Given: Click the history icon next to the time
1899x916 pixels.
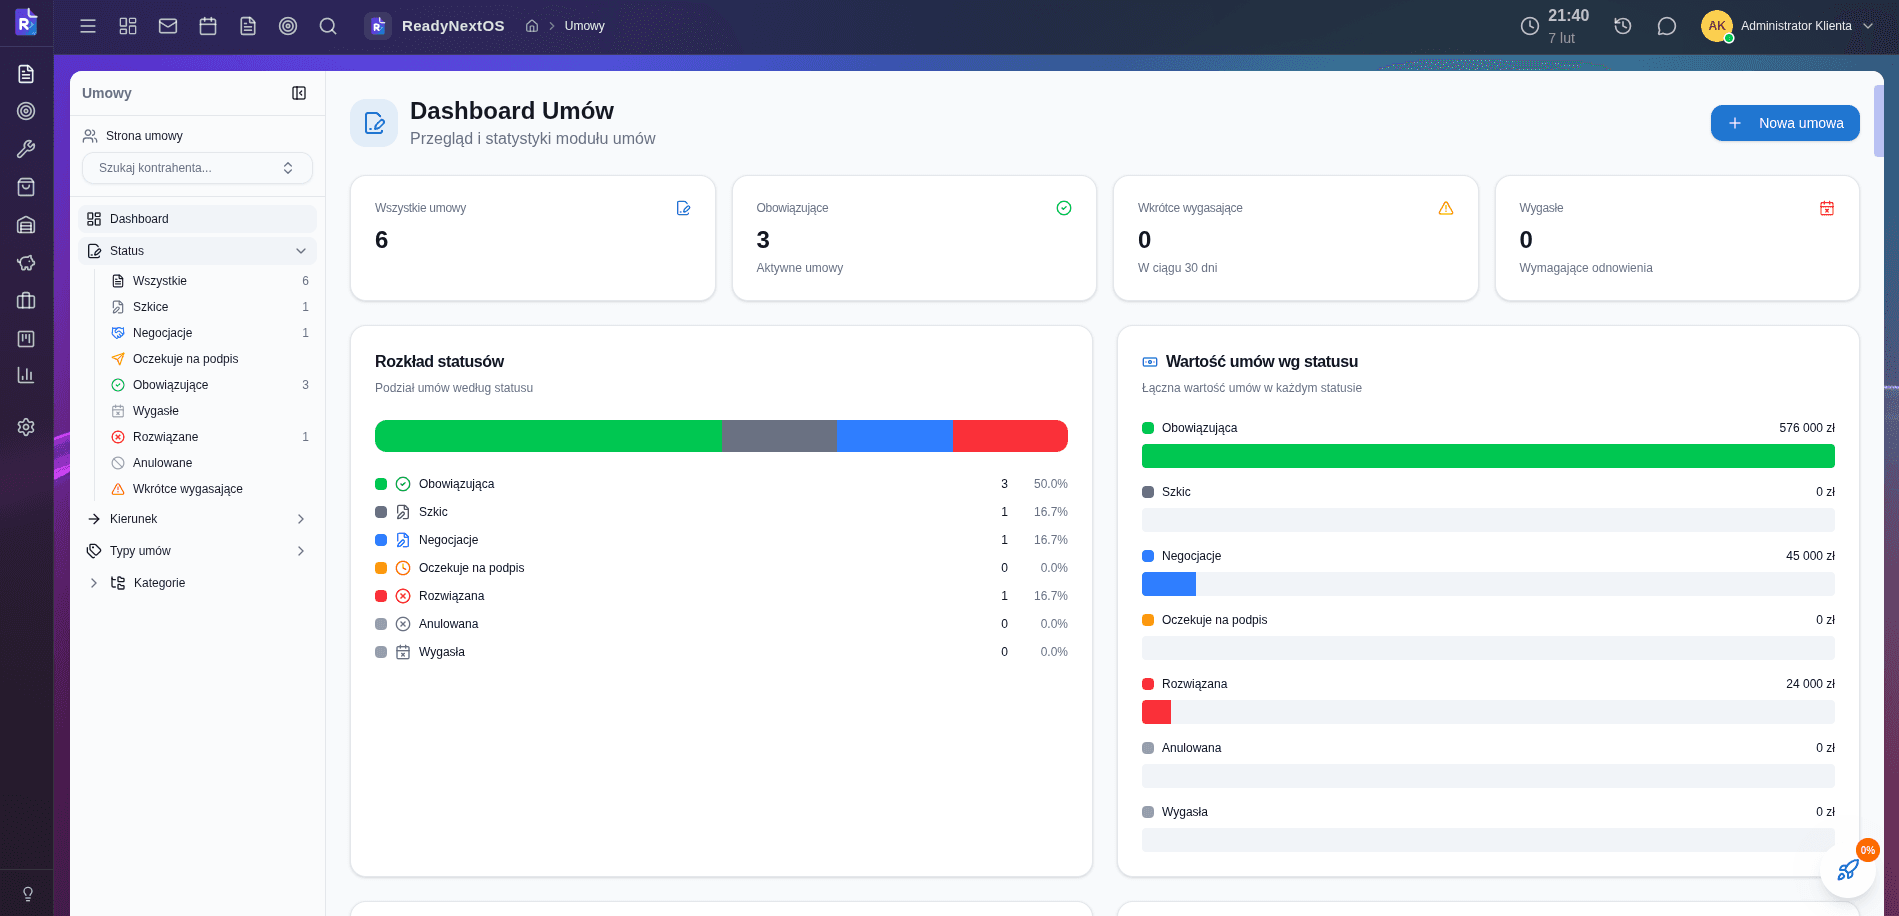Looking at the screenshot, I should tap(1621, 26).
